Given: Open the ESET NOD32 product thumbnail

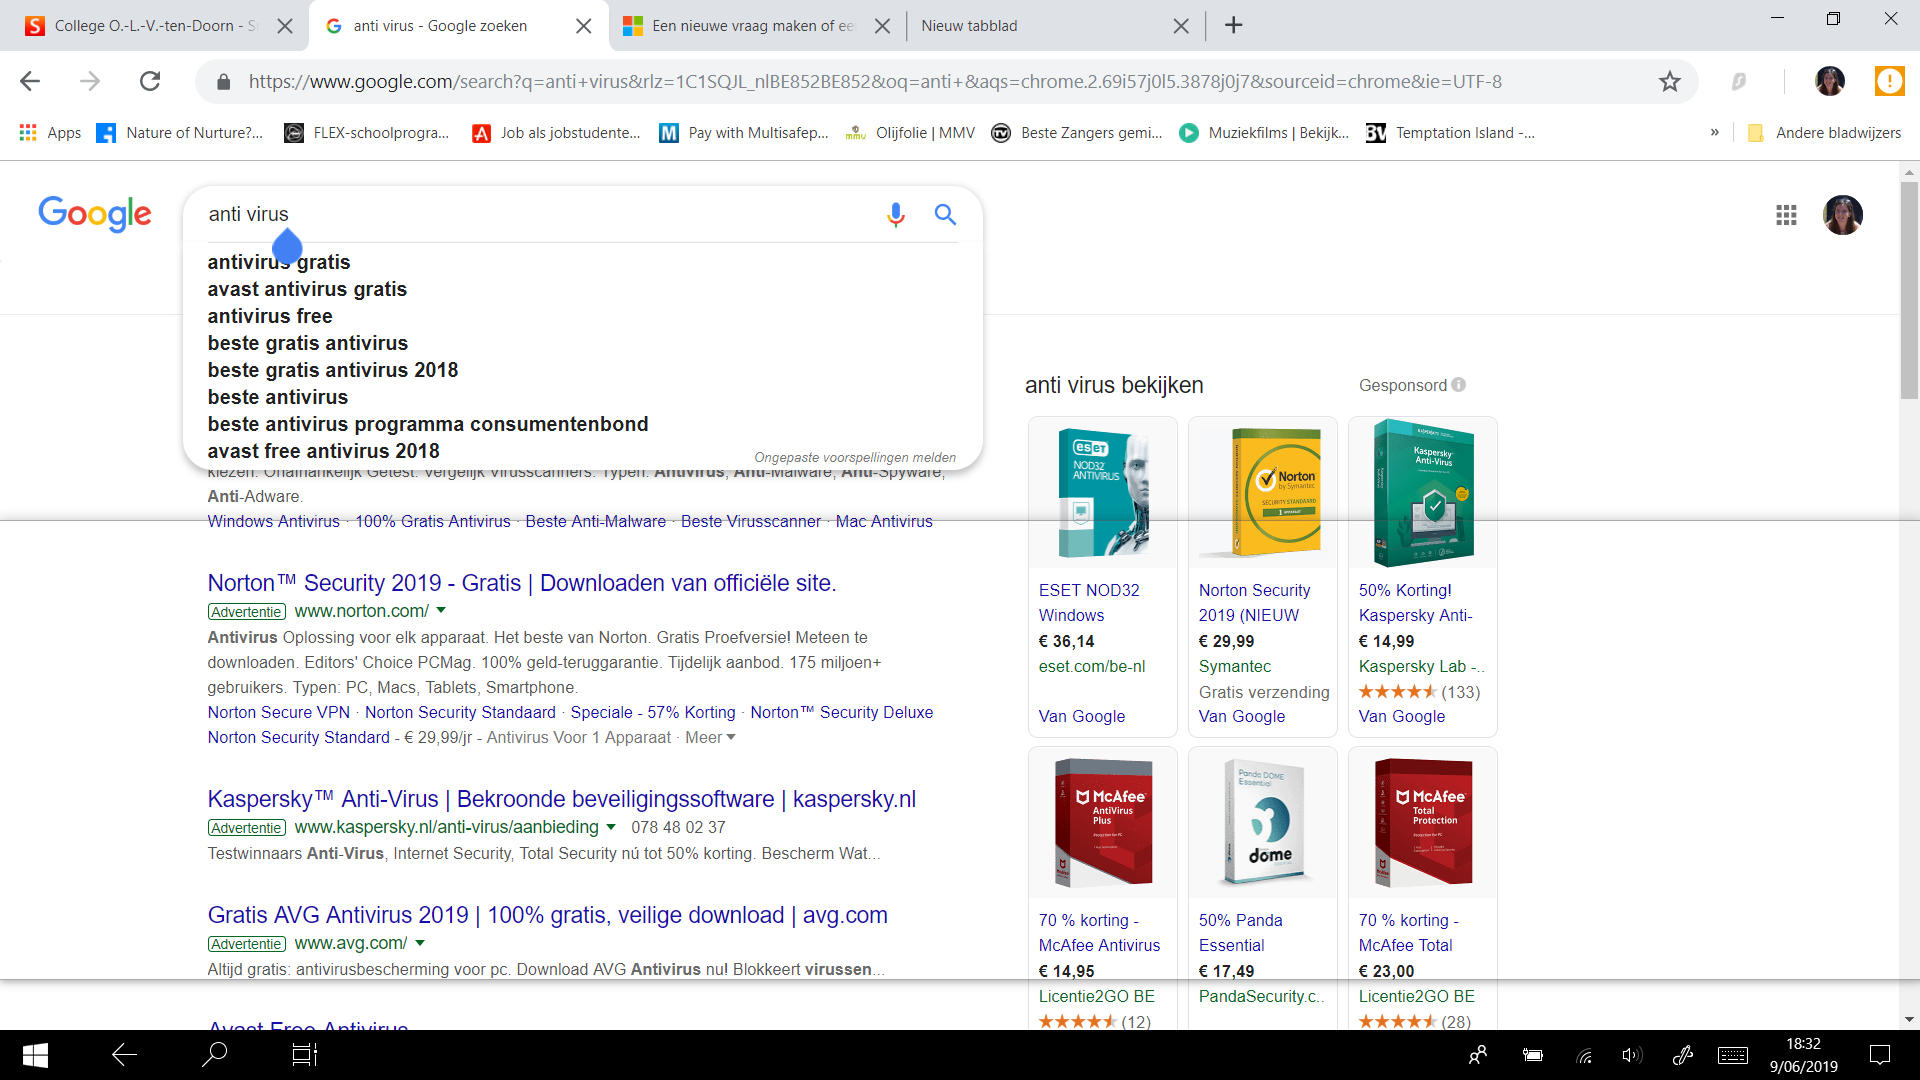Looking at the screenshot, I should [1103, 492].
